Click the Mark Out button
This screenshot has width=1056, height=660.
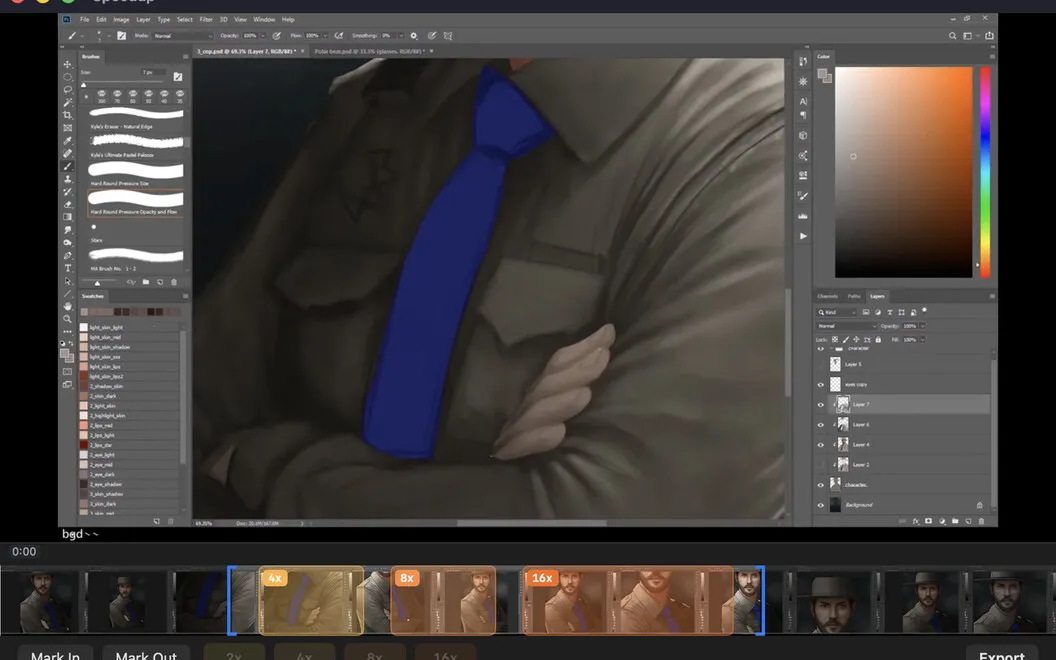click(x=146, y=653)
